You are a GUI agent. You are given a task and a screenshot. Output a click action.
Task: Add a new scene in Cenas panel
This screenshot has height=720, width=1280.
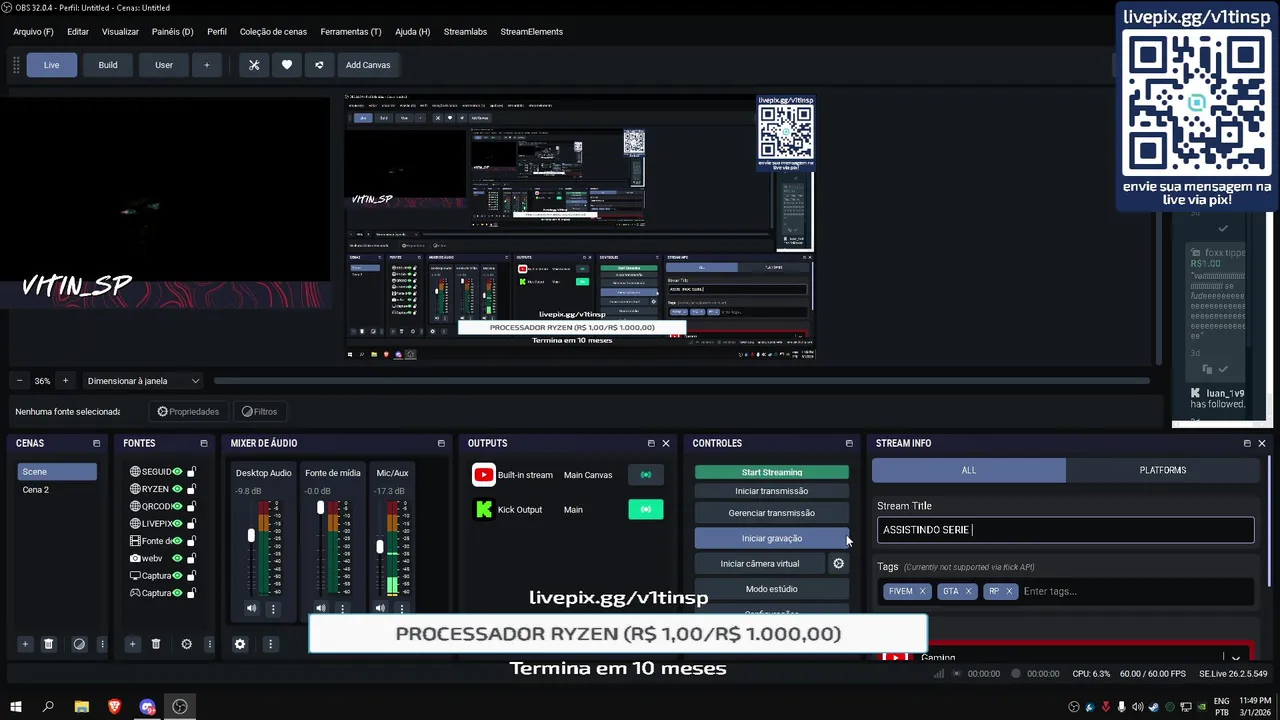[x=25, y=644]
